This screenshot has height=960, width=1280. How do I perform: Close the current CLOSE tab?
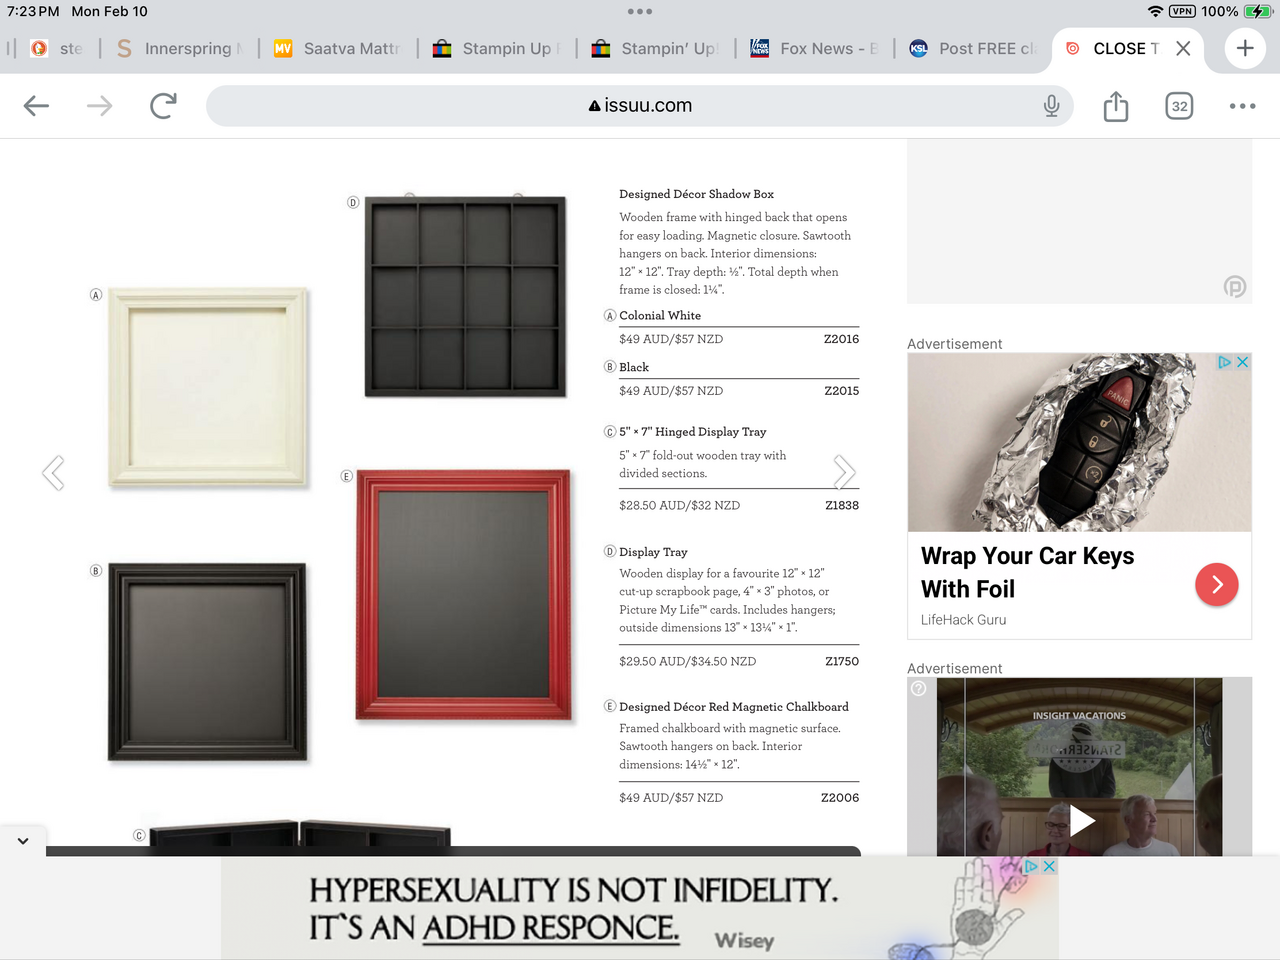pos(1183,48)
